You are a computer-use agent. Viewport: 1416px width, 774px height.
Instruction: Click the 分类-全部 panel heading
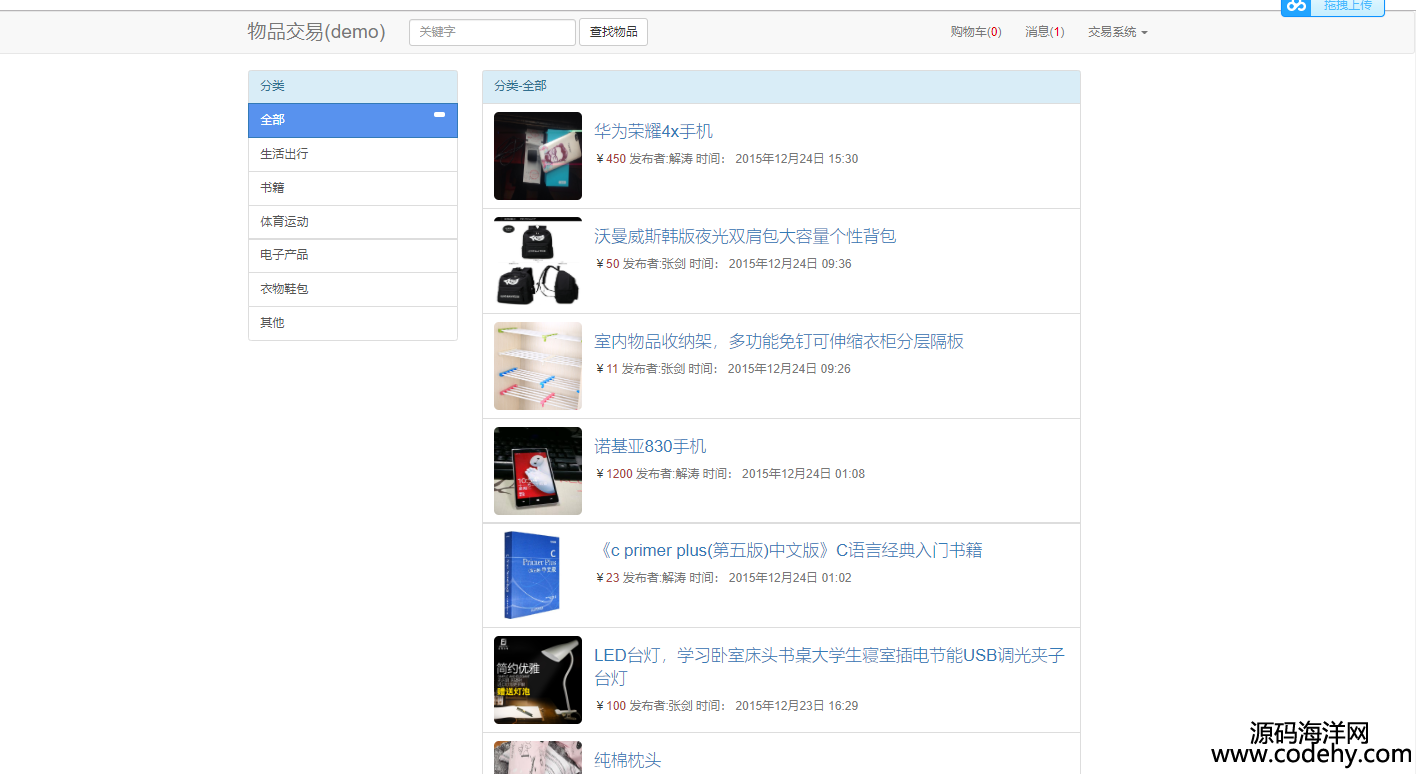click(x=781, y=87)
